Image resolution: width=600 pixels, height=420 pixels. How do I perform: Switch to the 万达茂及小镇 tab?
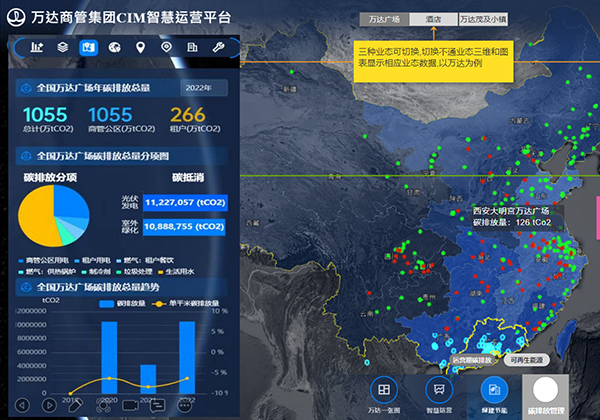(484, 18)
